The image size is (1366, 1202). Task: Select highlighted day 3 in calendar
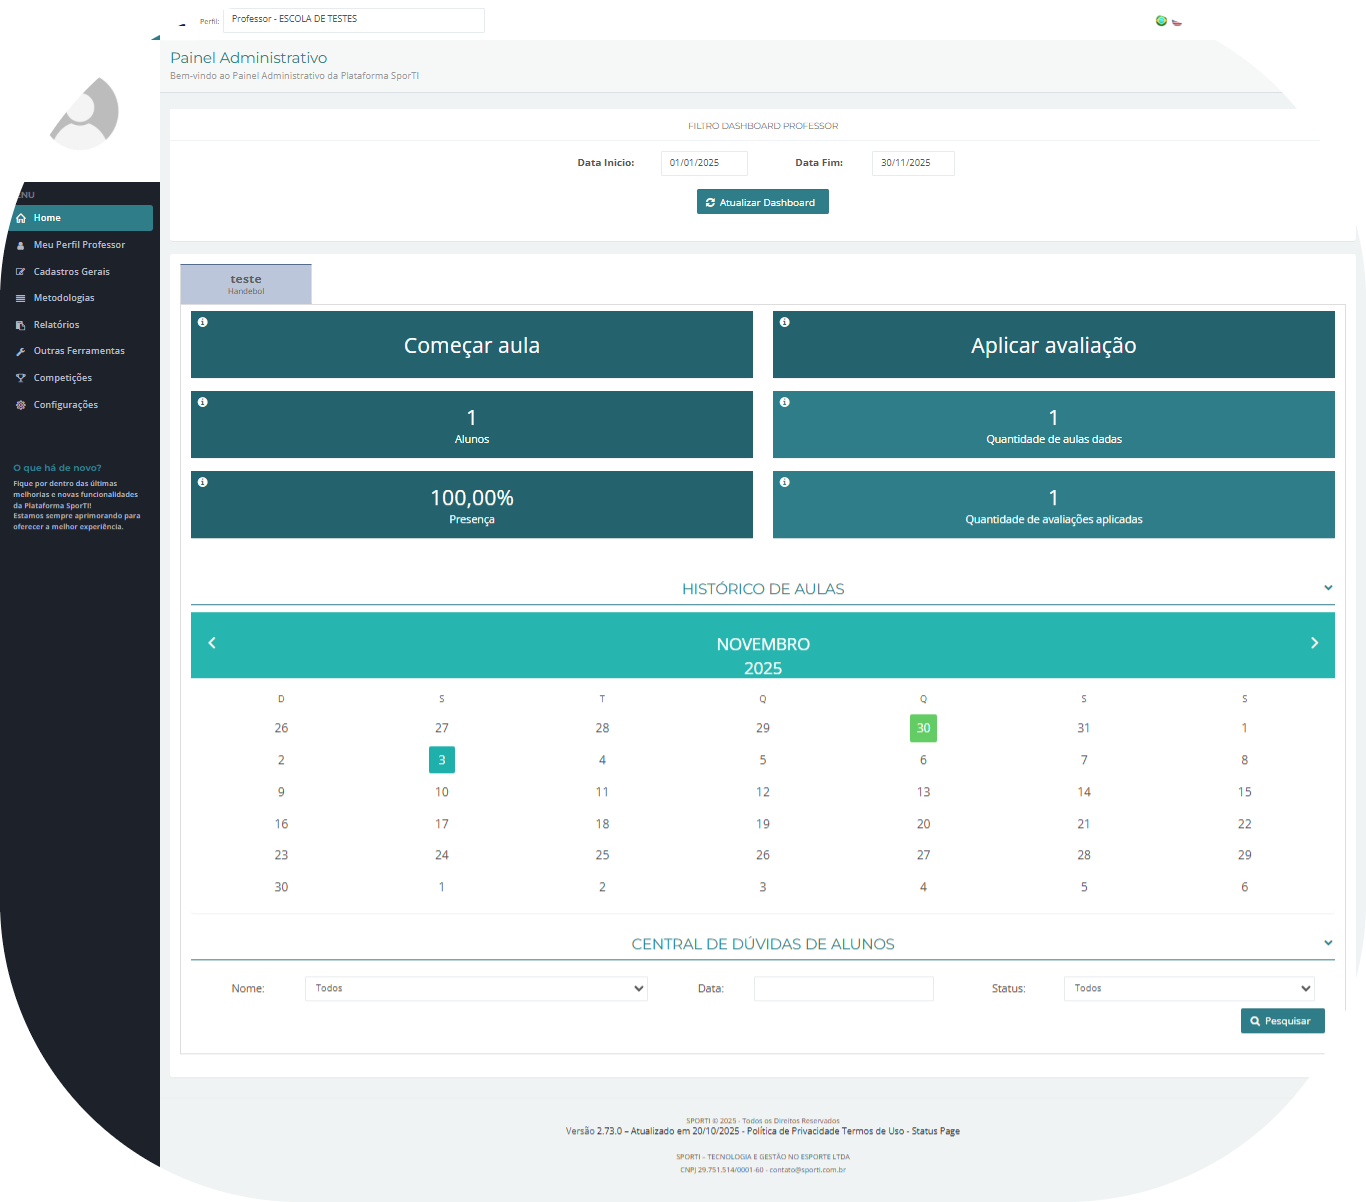pyautogui.click(x=442, y=760)
